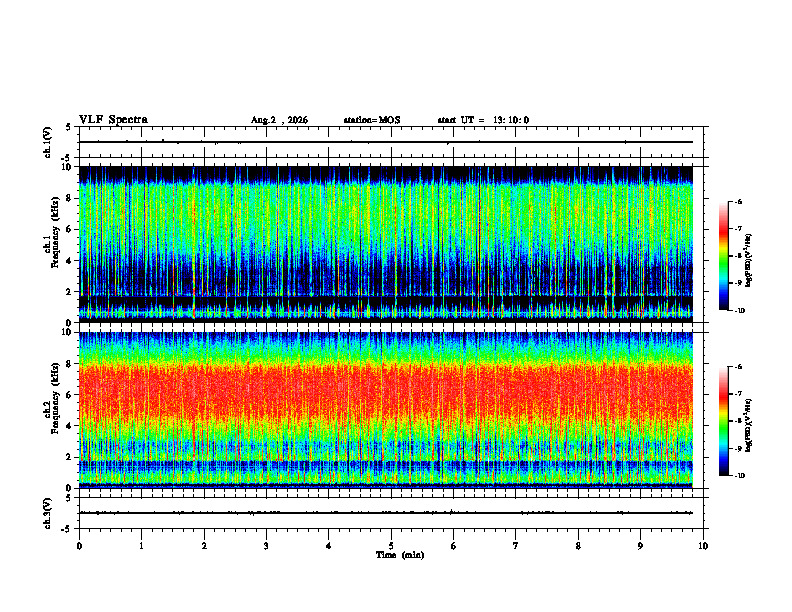Select the Aug.2, 2026 date label
The height and width of the screenshot is (612, 792).
coord(279,120)
